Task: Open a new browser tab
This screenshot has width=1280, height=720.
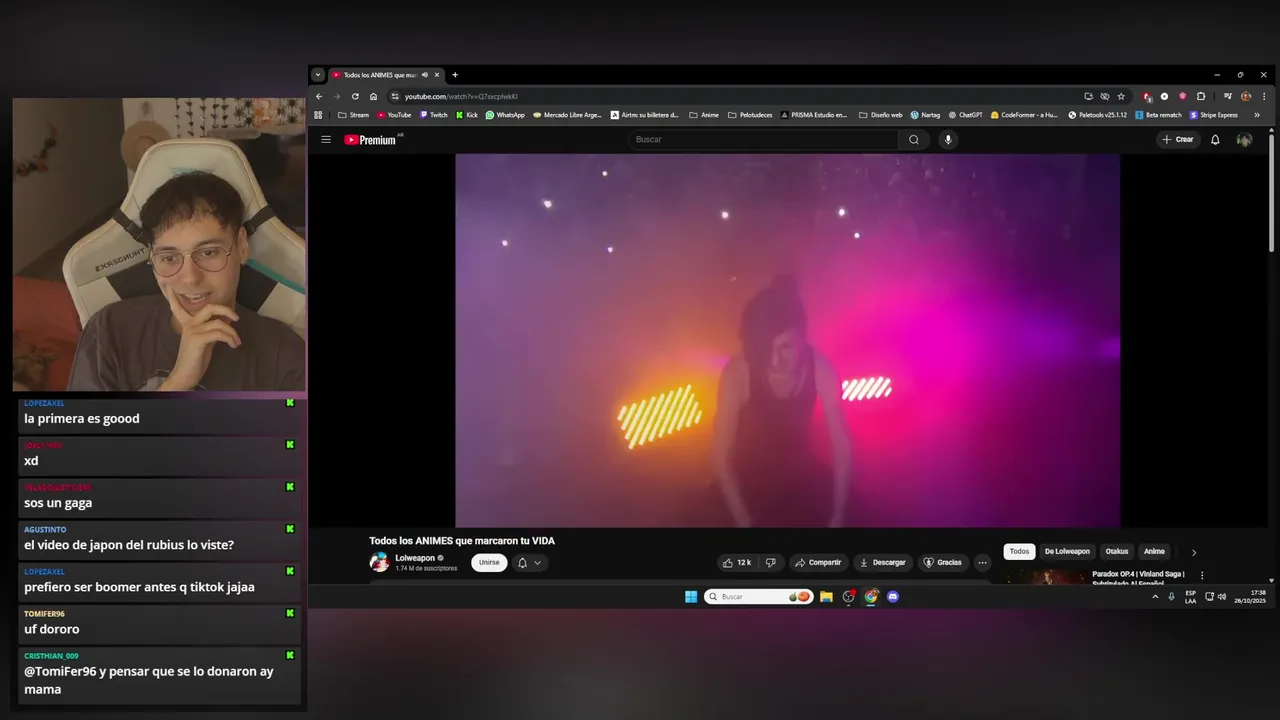Action: [455, 75]
